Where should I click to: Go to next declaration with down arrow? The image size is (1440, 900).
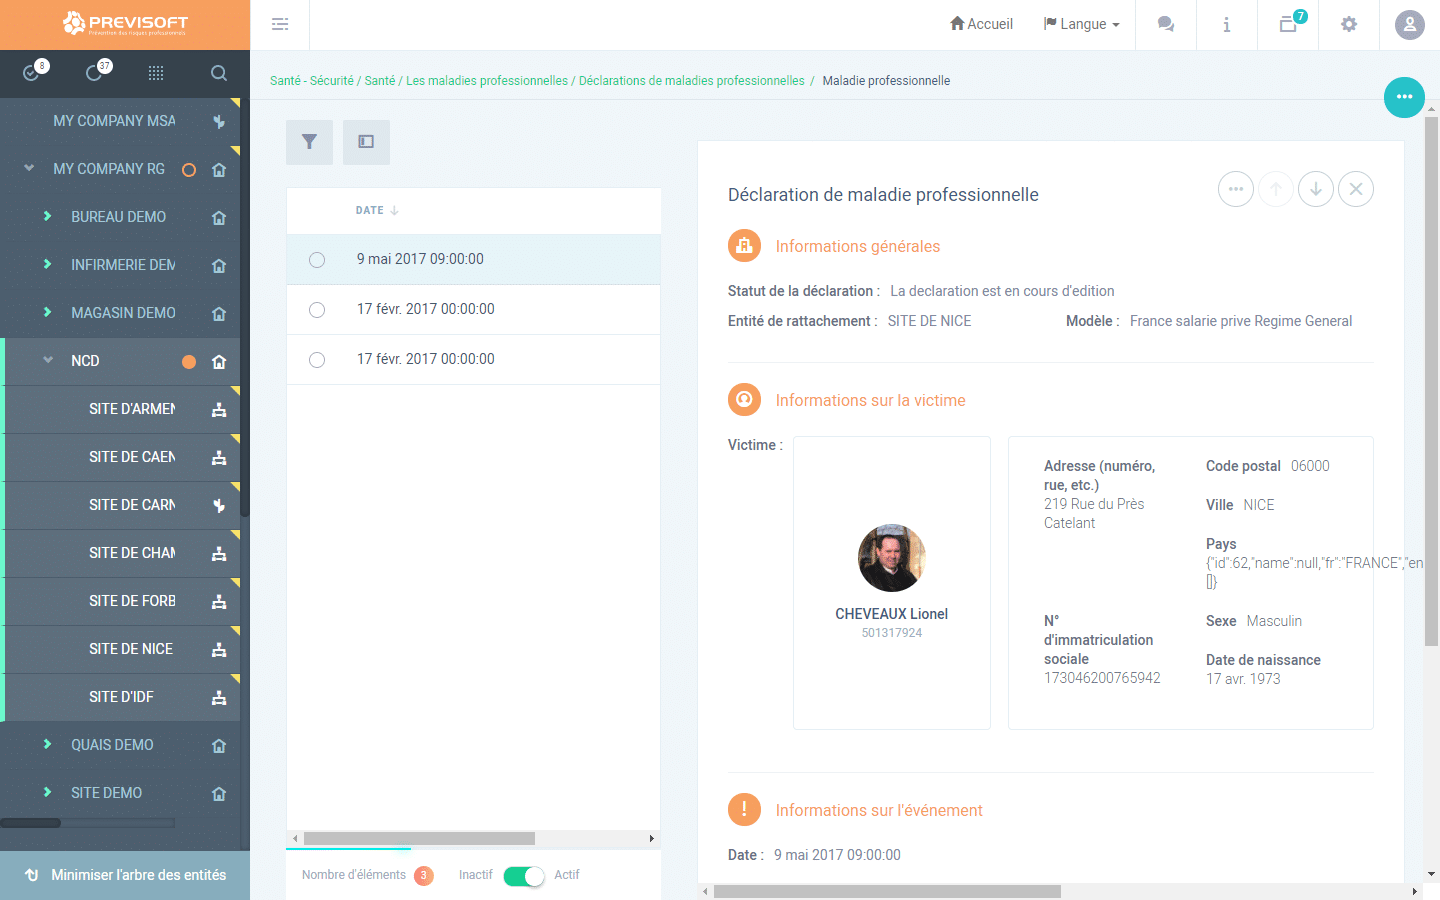point(1316,189)
